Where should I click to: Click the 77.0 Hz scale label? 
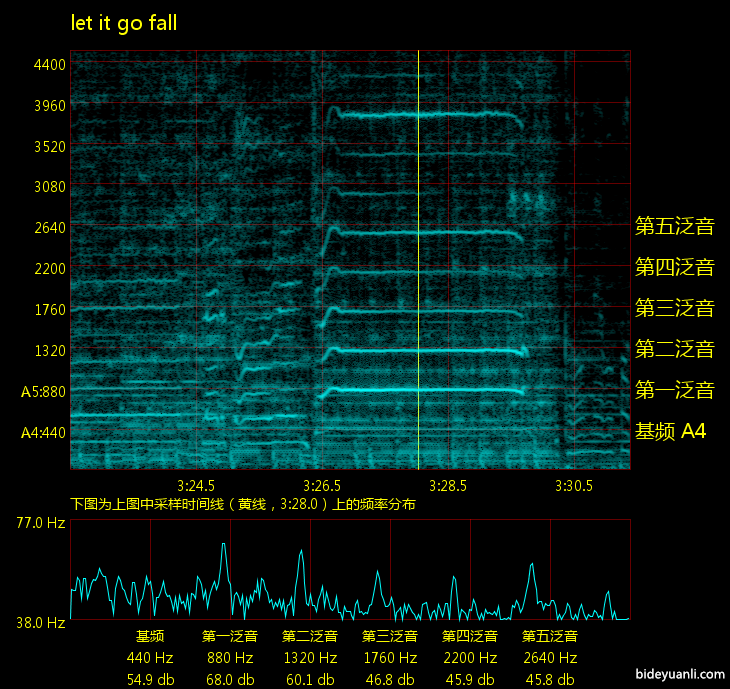[40, 523]
